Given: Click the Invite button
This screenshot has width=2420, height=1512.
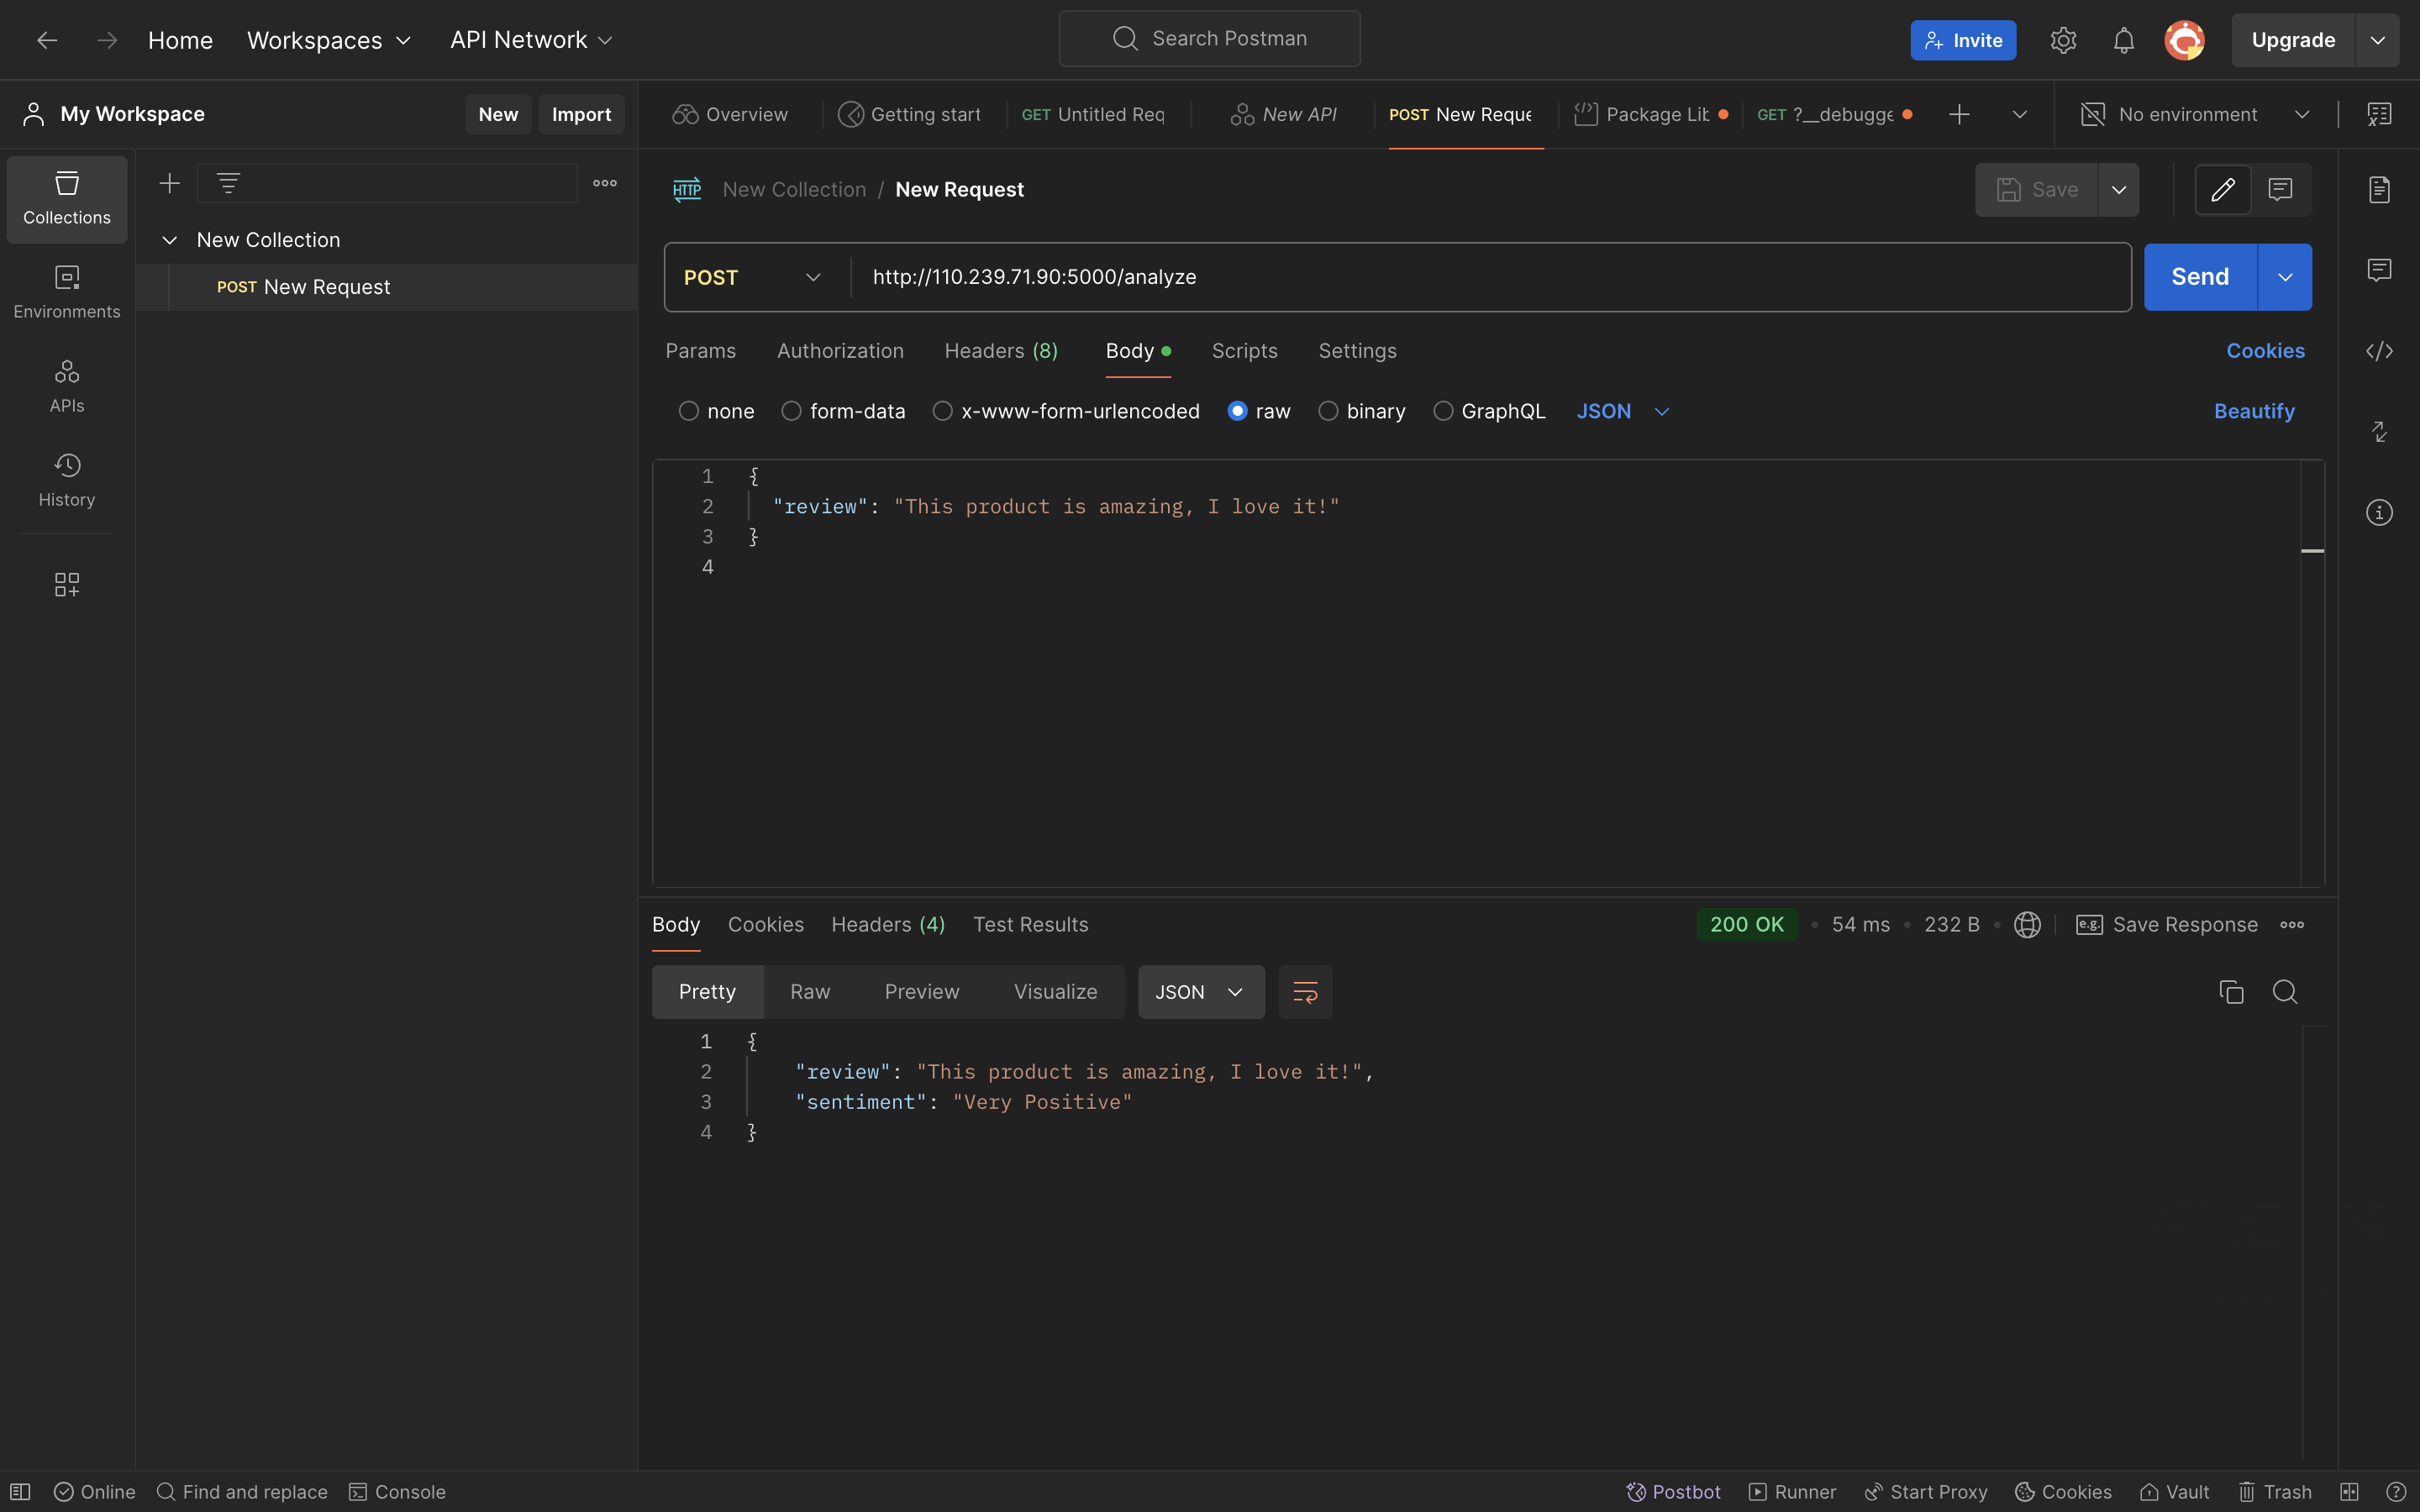Looking at the screenshot, I should click(x=1963, y=40).
